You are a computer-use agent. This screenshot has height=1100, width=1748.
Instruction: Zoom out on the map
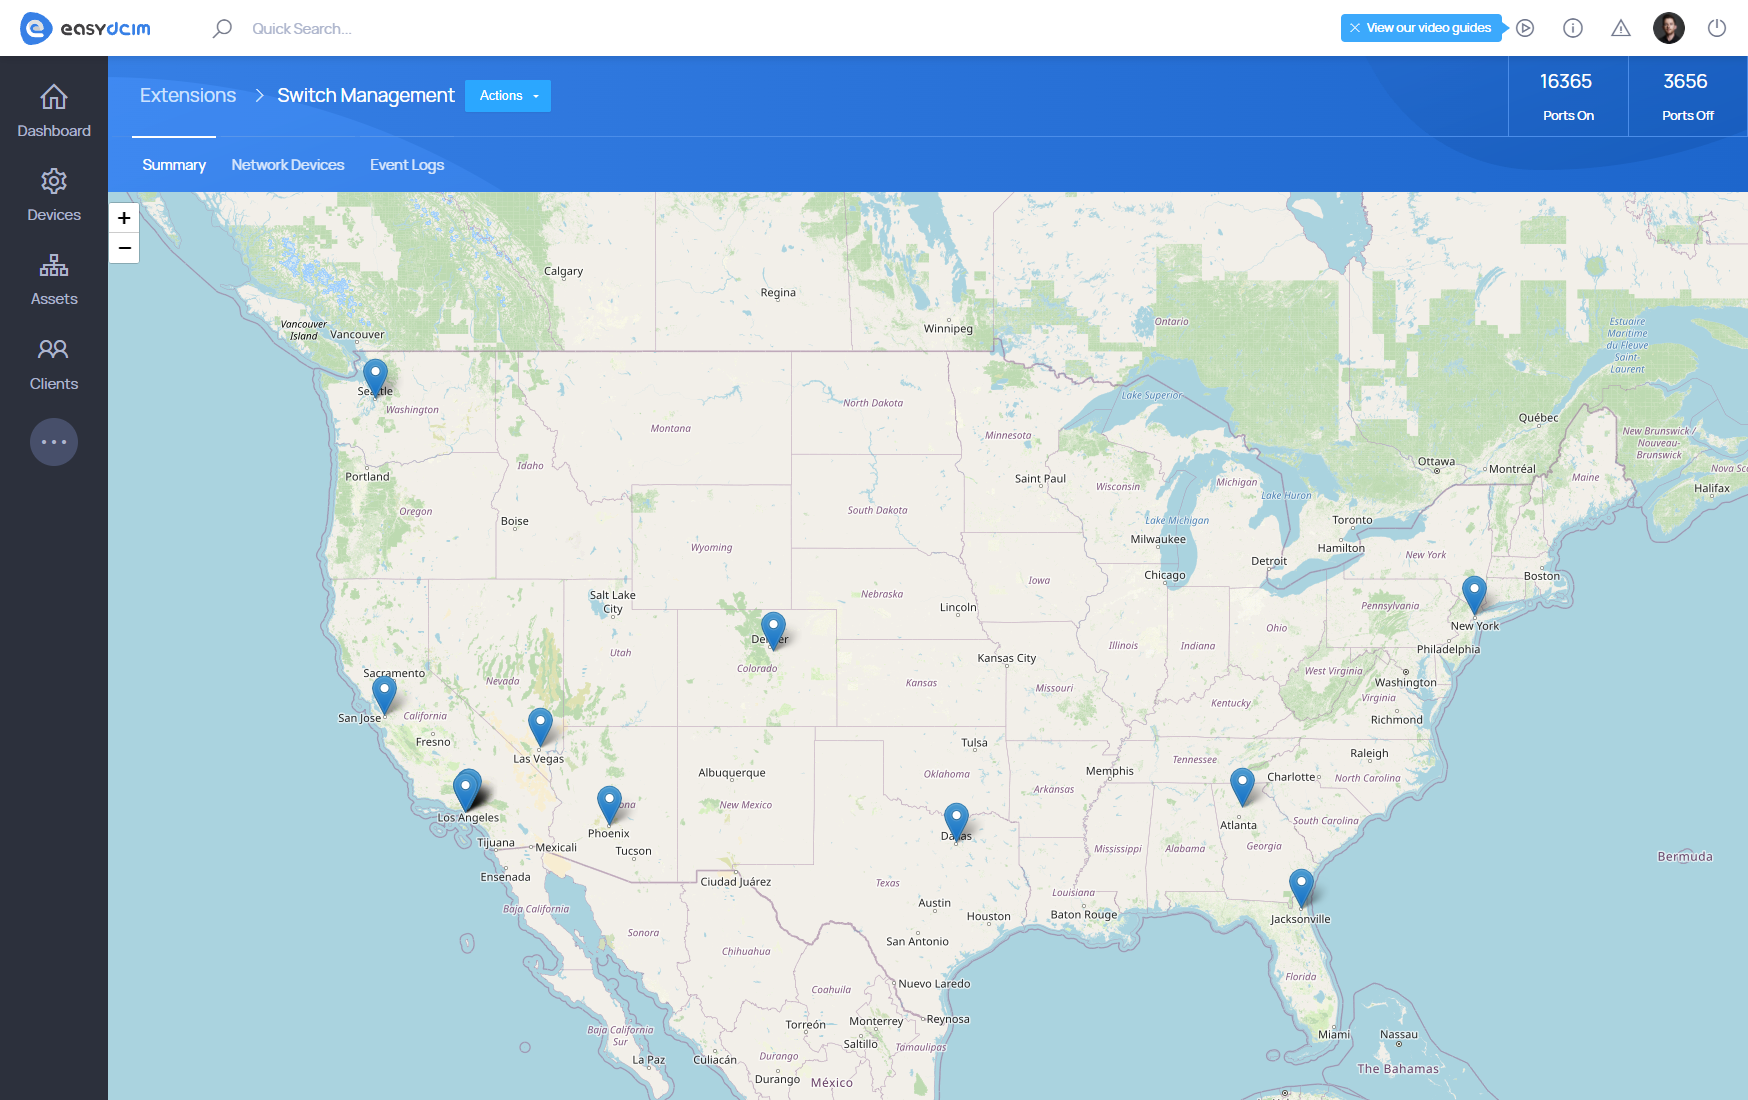pyautogui.click(x=124, y=248)
